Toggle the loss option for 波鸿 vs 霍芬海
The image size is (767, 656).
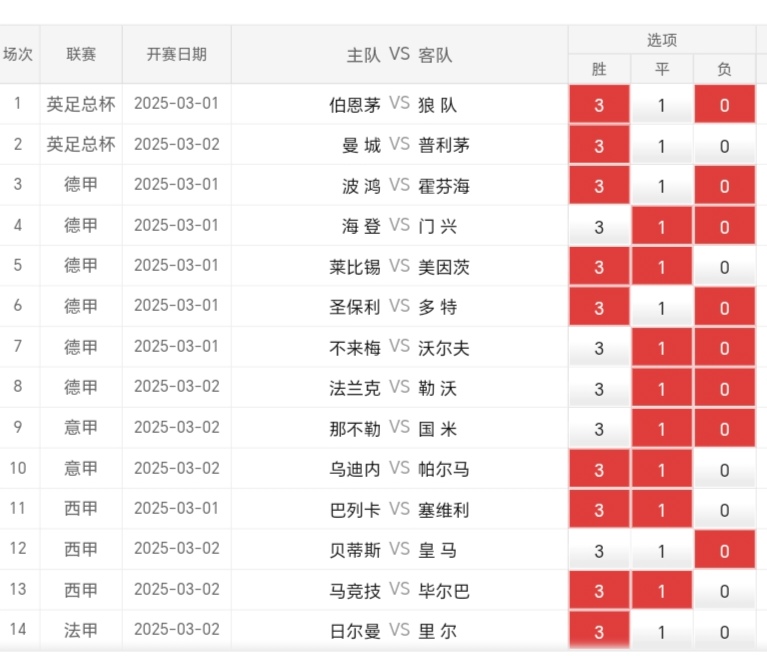(x=724, y=186)
